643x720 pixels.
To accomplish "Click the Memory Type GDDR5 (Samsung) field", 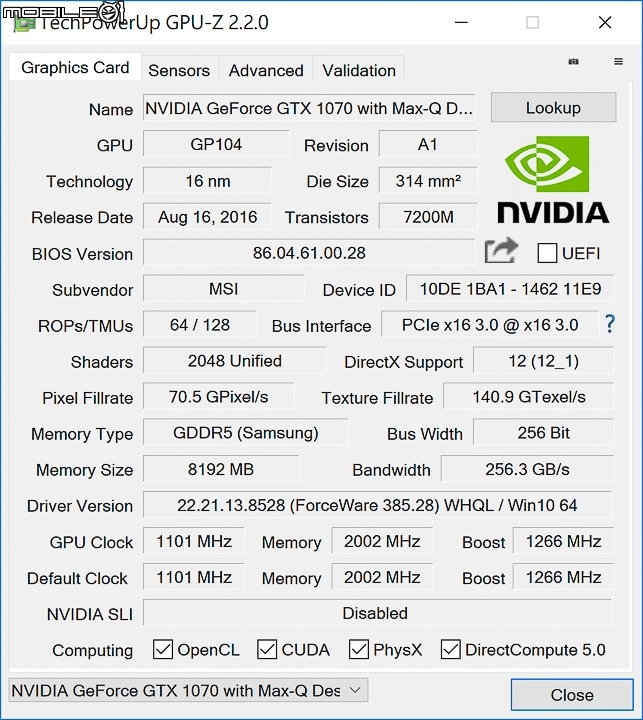I will click(246, 433).
